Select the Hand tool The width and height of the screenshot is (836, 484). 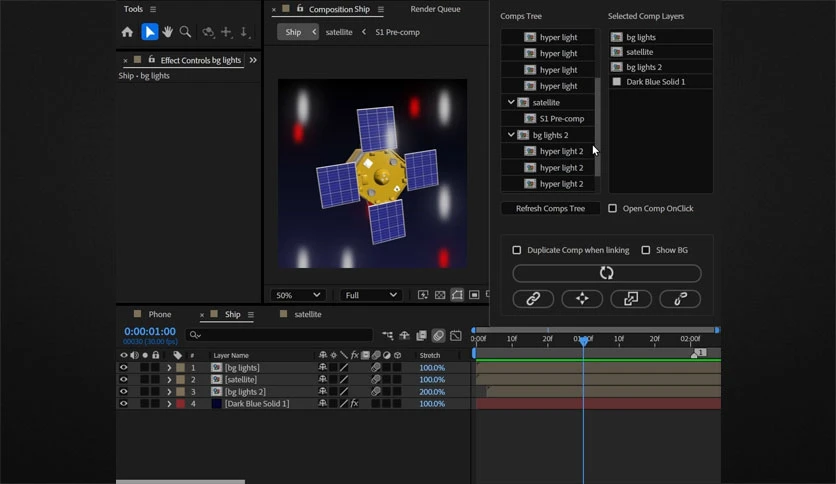pos(167,32)
